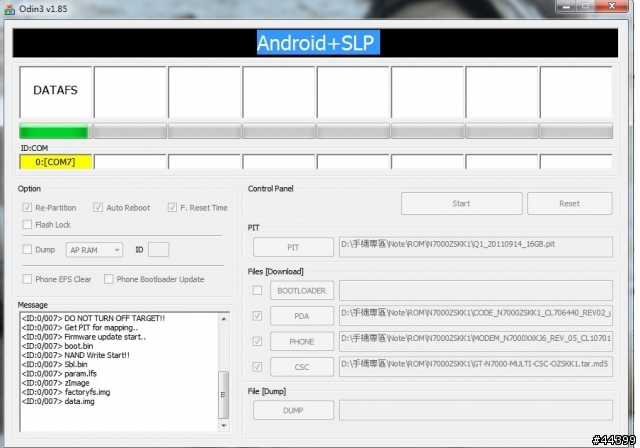Toggle the Auto Reboot checkbox
Viewport: 640px width, 448px height.
(98, 207)
